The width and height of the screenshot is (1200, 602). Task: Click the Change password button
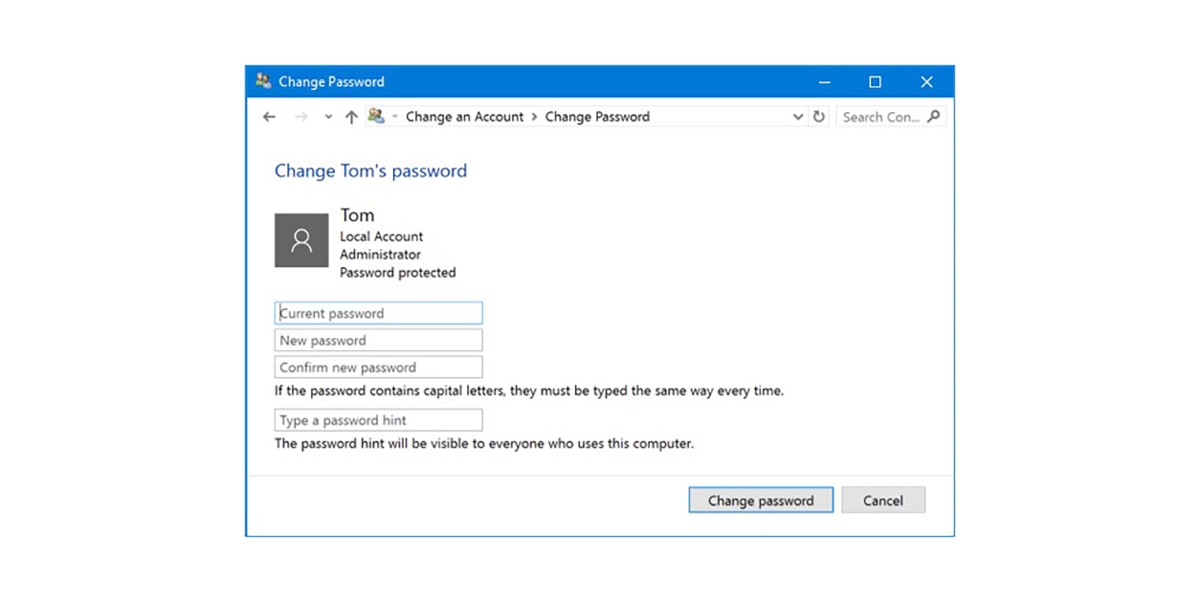761,500
